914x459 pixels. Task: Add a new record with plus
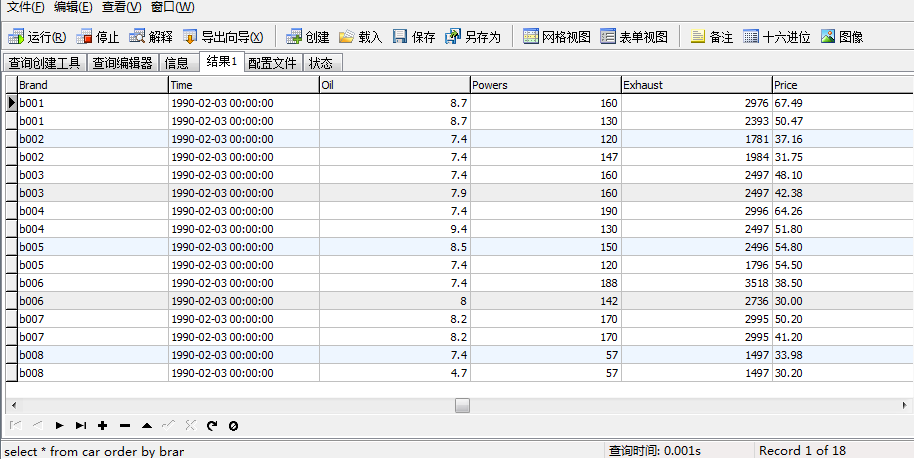[103, 426]
